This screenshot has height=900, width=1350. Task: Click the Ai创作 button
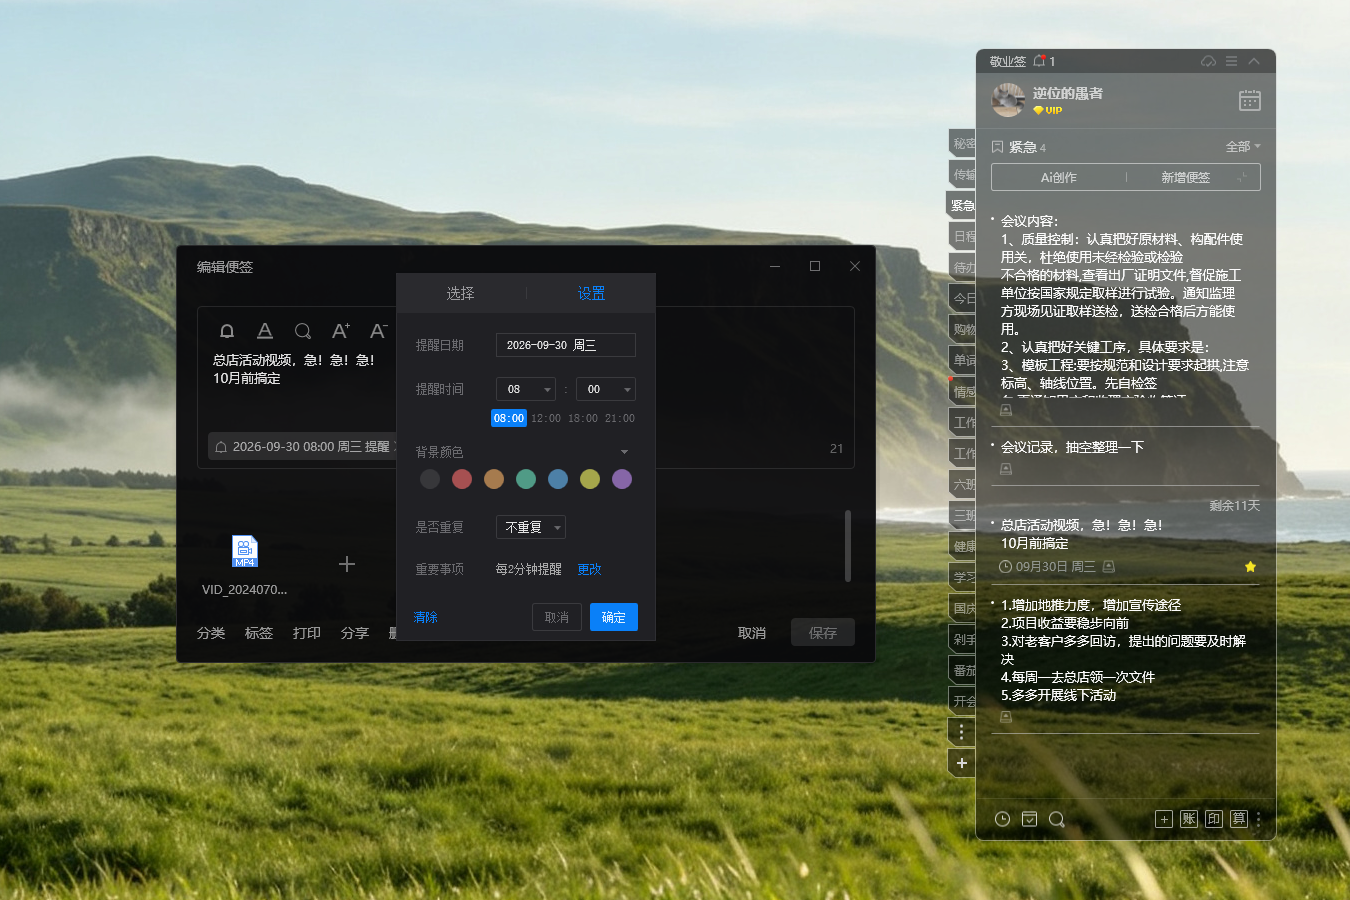click(1059, 177)
